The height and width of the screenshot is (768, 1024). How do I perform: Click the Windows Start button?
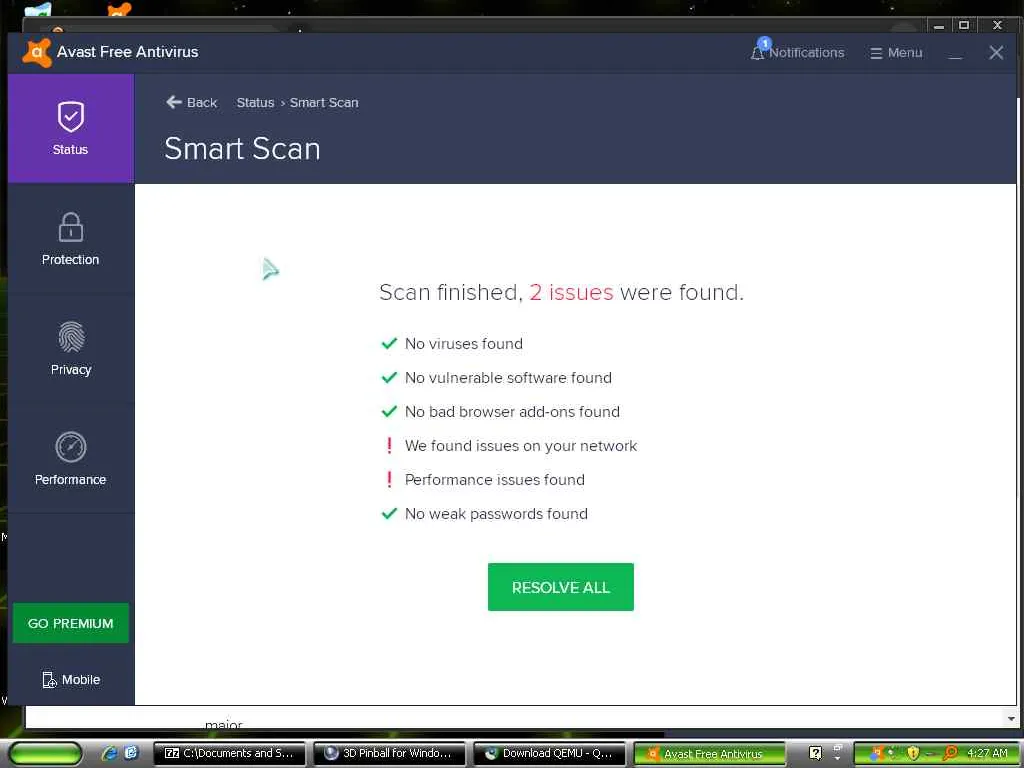pos(46,753)
